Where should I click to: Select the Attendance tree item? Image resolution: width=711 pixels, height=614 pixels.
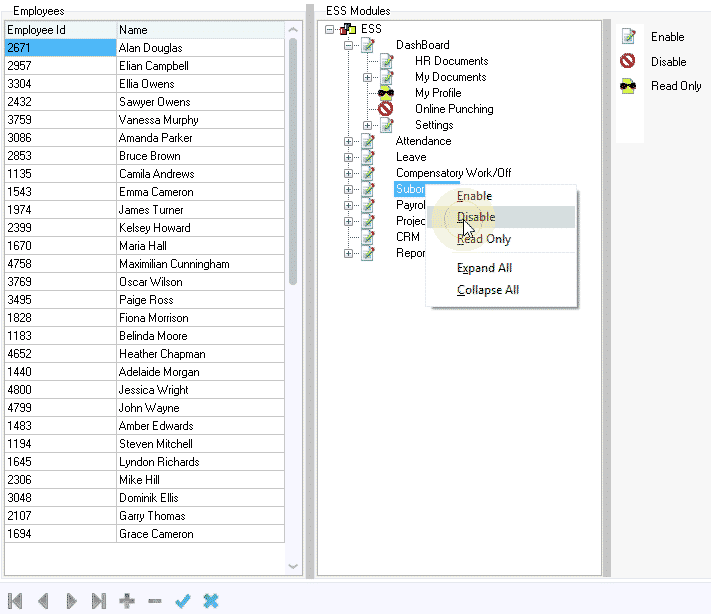pyautogui.click(x=423, y=141)
